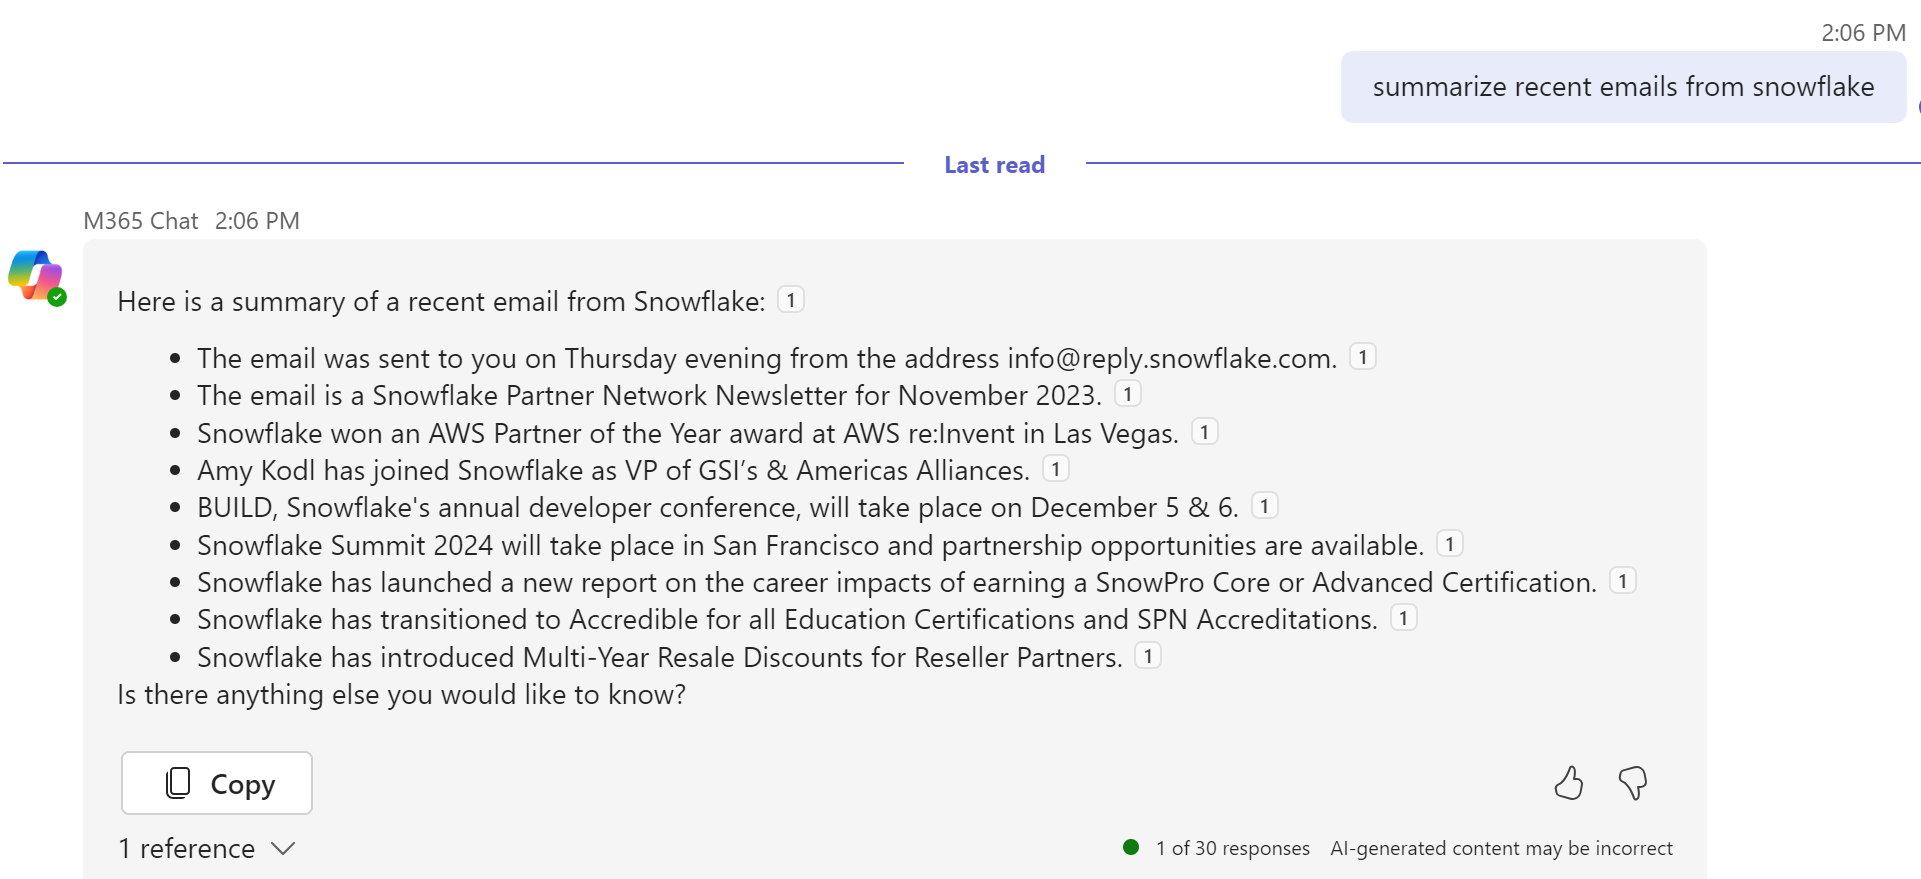The height and width of the screenshot is (879, 1921).
Task: Expand the 1 reference chevron
Action: [284, 849]
